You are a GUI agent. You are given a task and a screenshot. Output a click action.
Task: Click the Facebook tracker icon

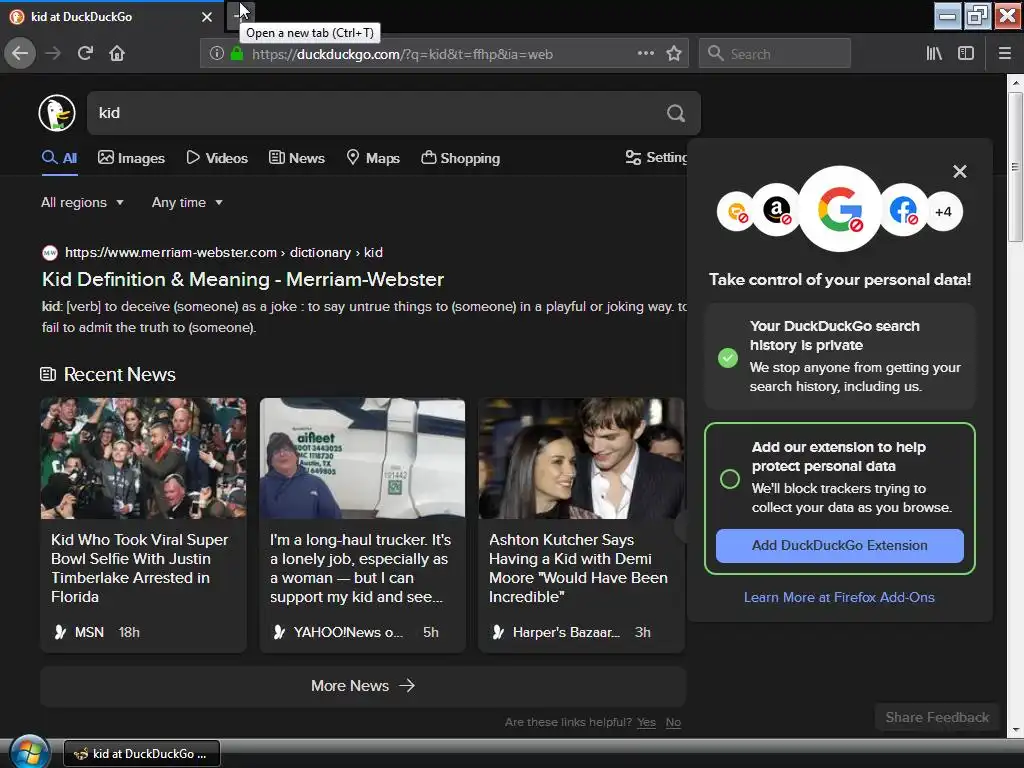tap(903, 210)
